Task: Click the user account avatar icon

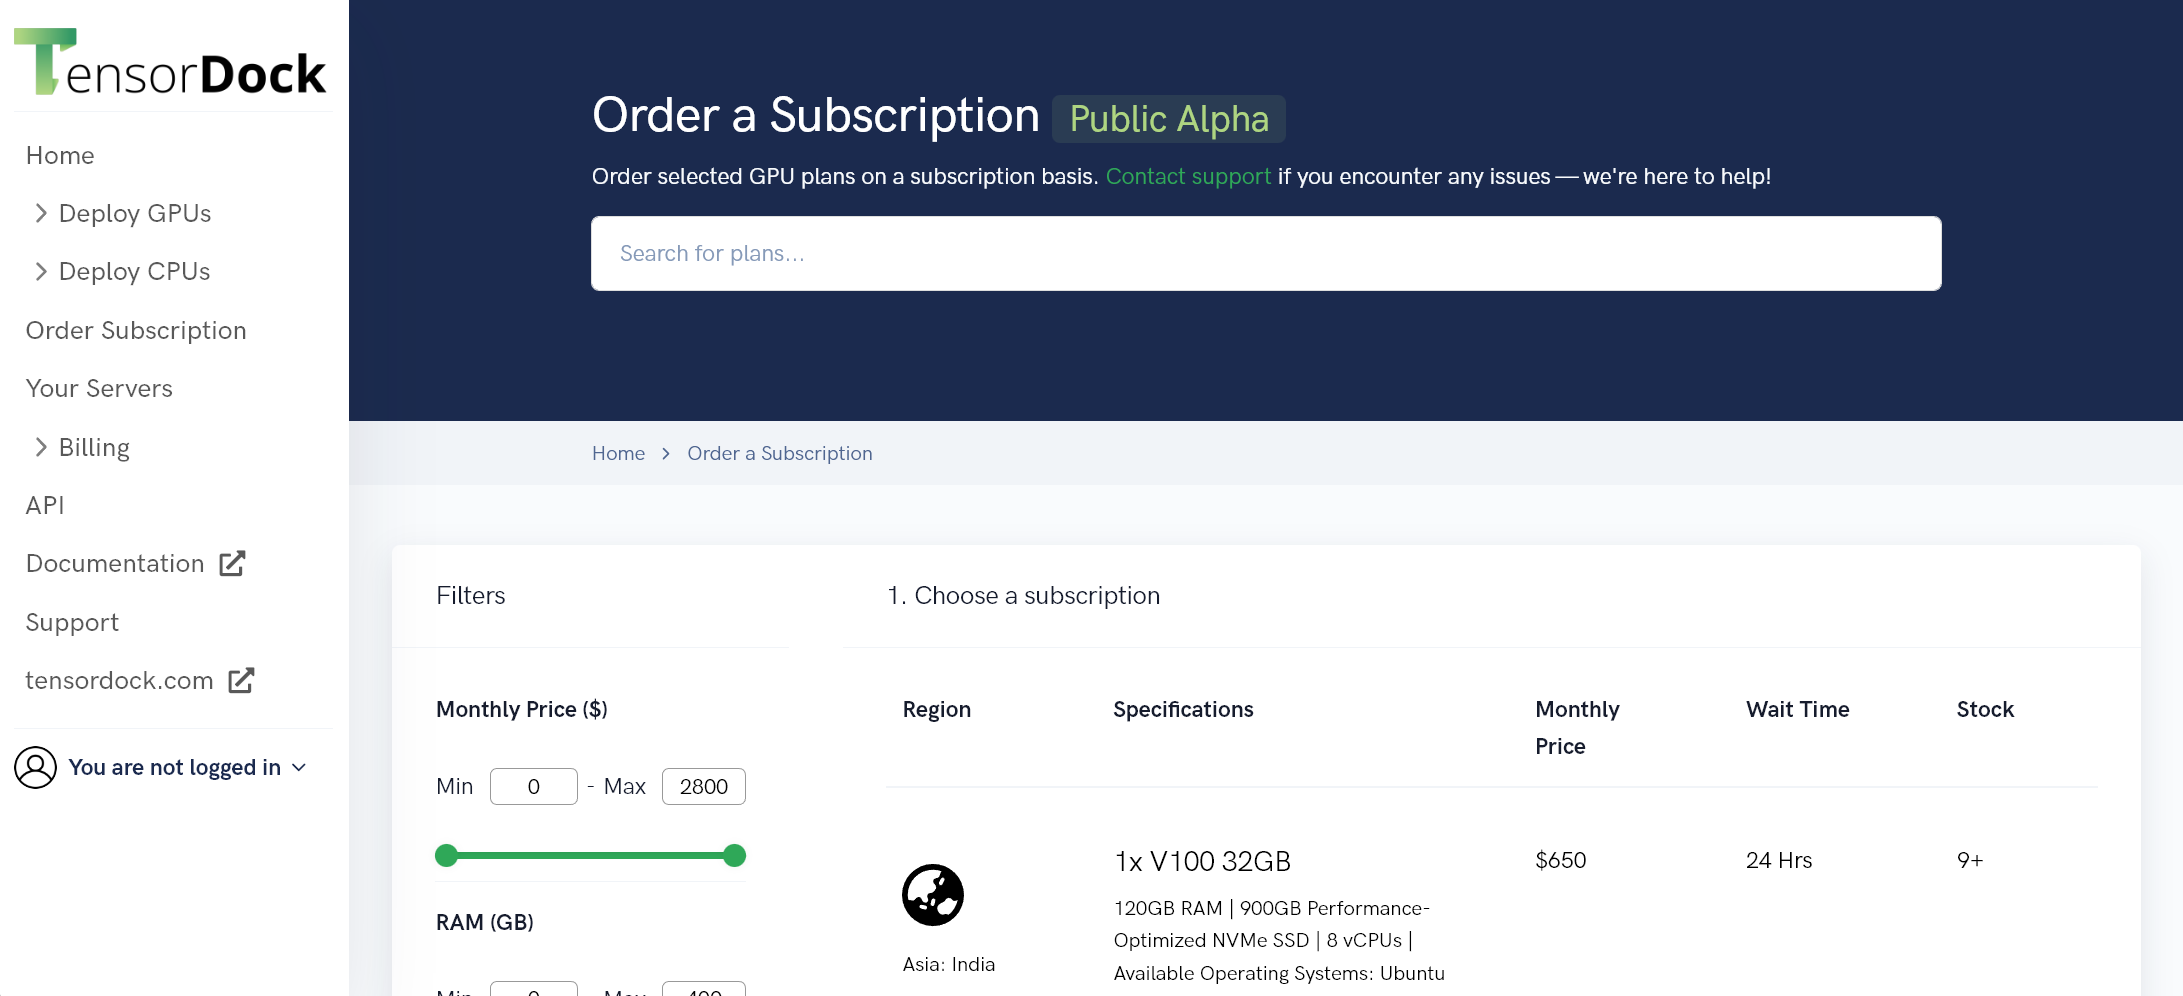Action: [x=35, y=768]
